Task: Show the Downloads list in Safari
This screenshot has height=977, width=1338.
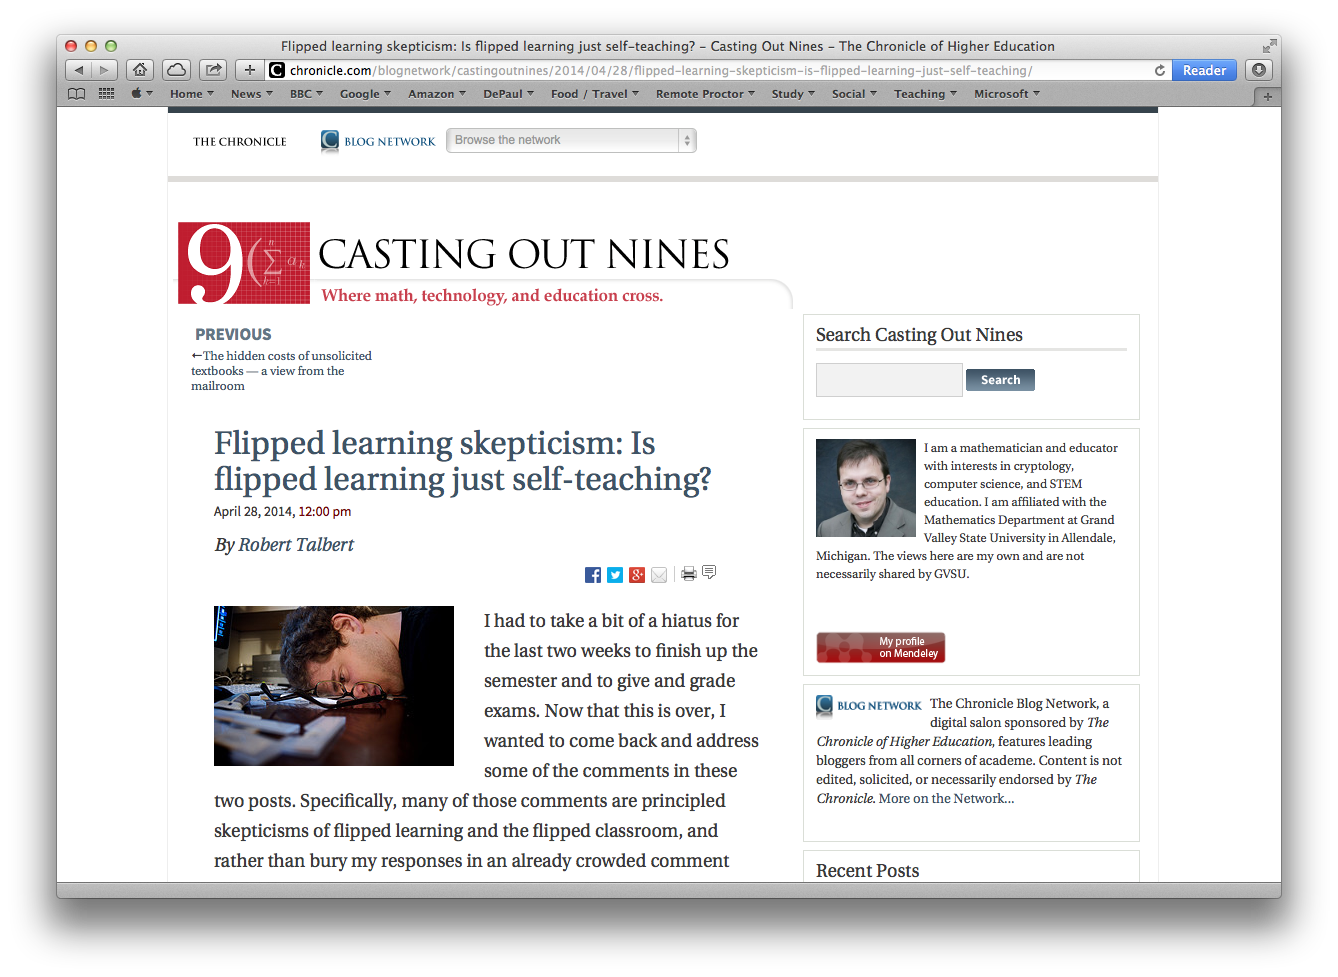Action: [x=1259, y=70]
